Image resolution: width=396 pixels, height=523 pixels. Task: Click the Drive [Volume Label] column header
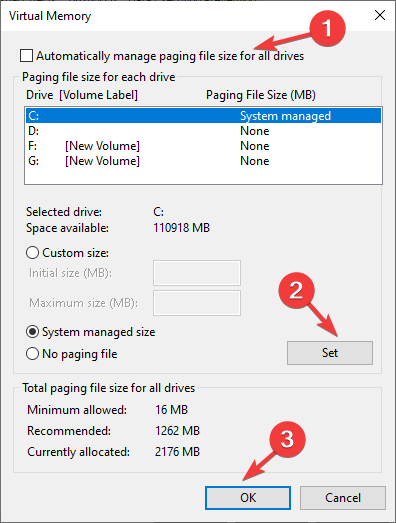tap(82, 95)
